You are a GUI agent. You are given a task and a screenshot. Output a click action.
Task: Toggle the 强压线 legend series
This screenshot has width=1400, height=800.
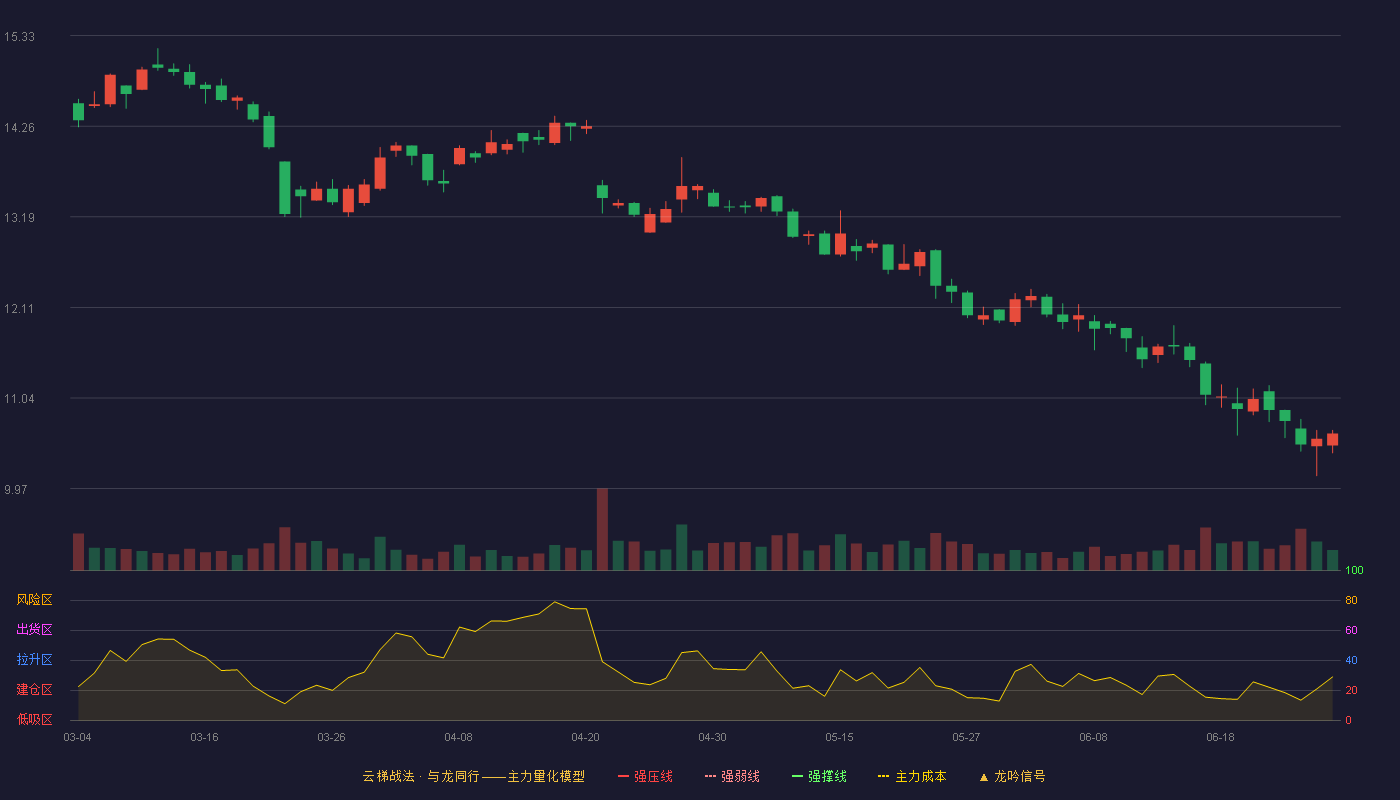click(x=645, y=776)
